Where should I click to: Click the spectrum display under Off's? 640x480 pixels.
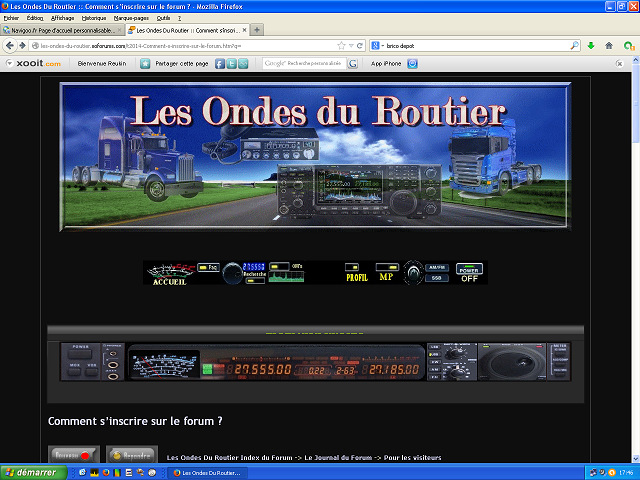pyautogui.click(x=286, y=277)
